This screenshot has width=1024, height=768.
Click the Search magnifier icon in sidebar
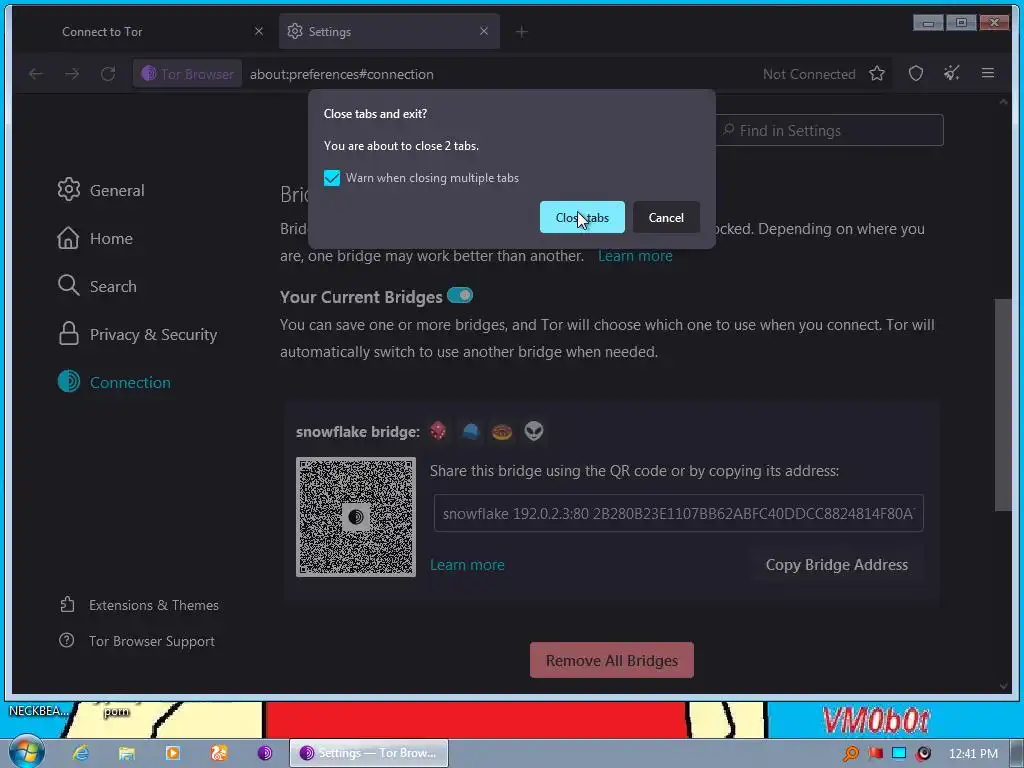pos(68,285)
